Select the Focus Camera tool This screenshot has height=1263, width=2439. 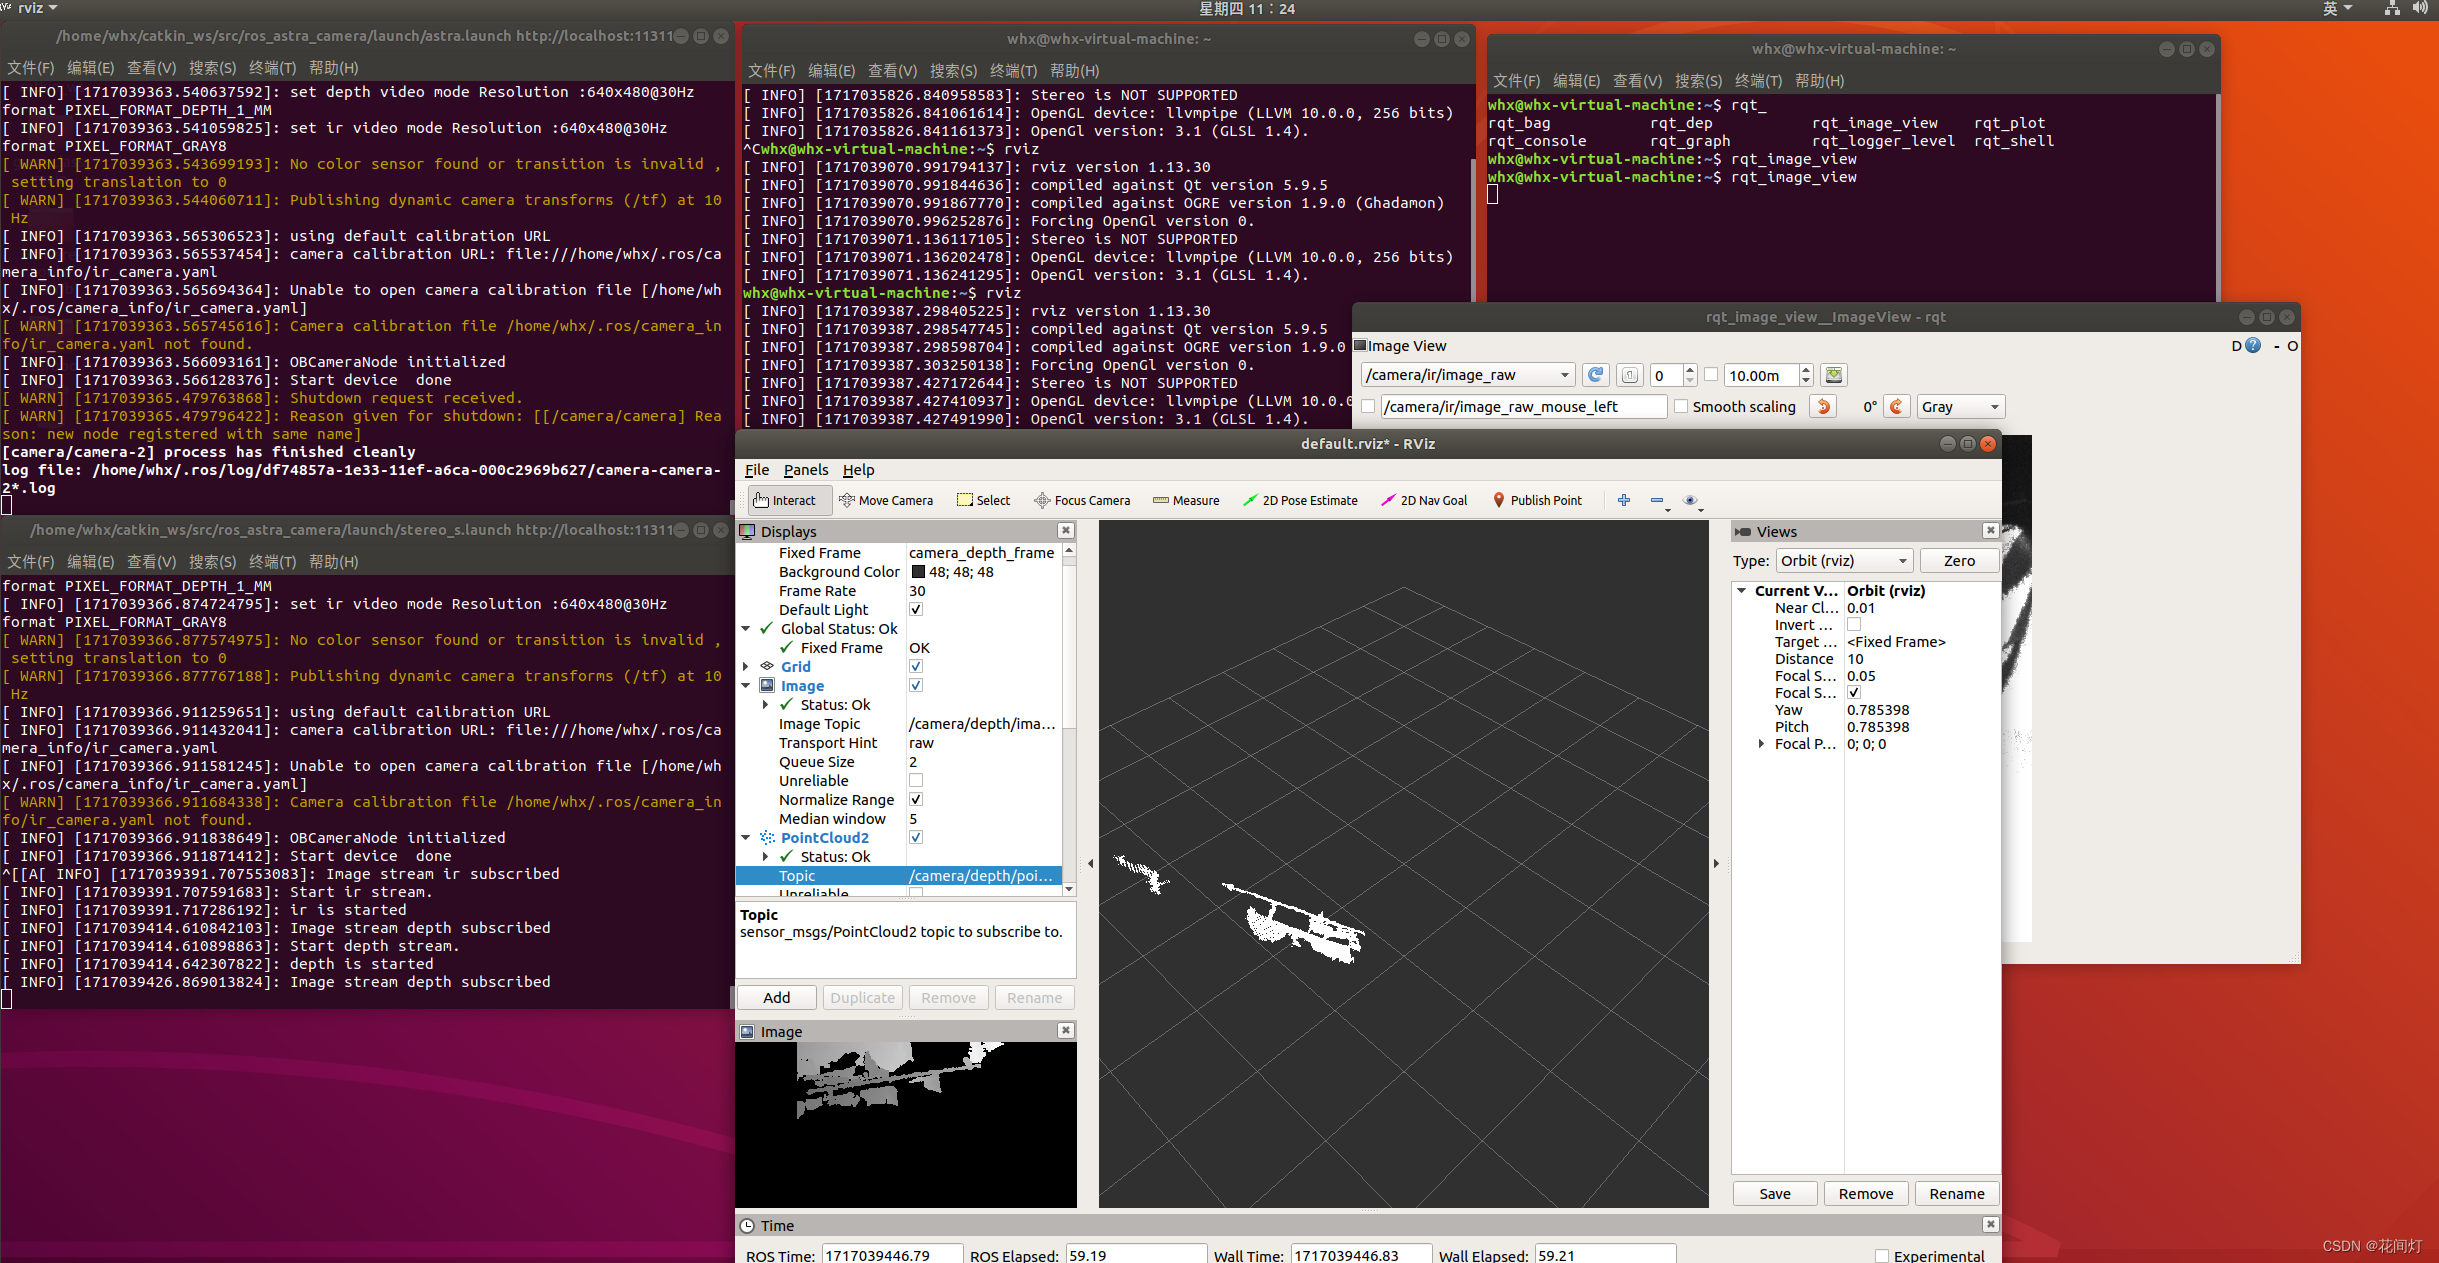point(1082,500)
